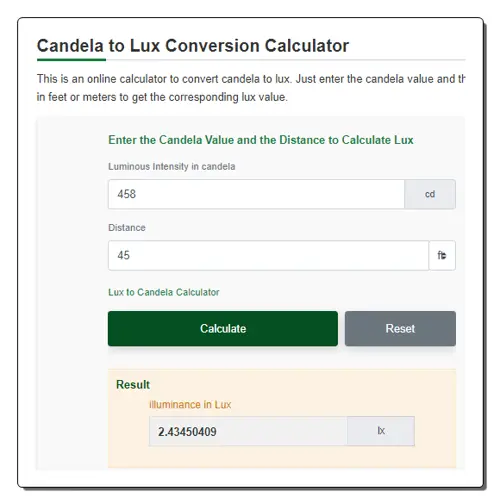500x504 pixels.
Task: Click the Luminous Intensity in candela label
Action: click(172, 166)
